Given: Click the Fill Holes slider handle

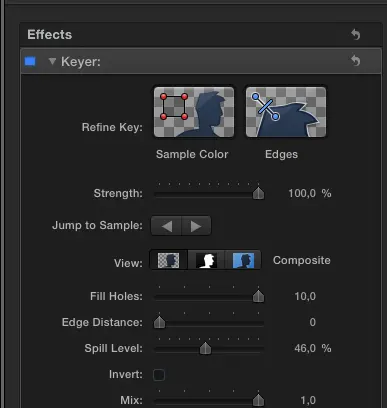Looking at the screenshot, I should tap(258, 296).
